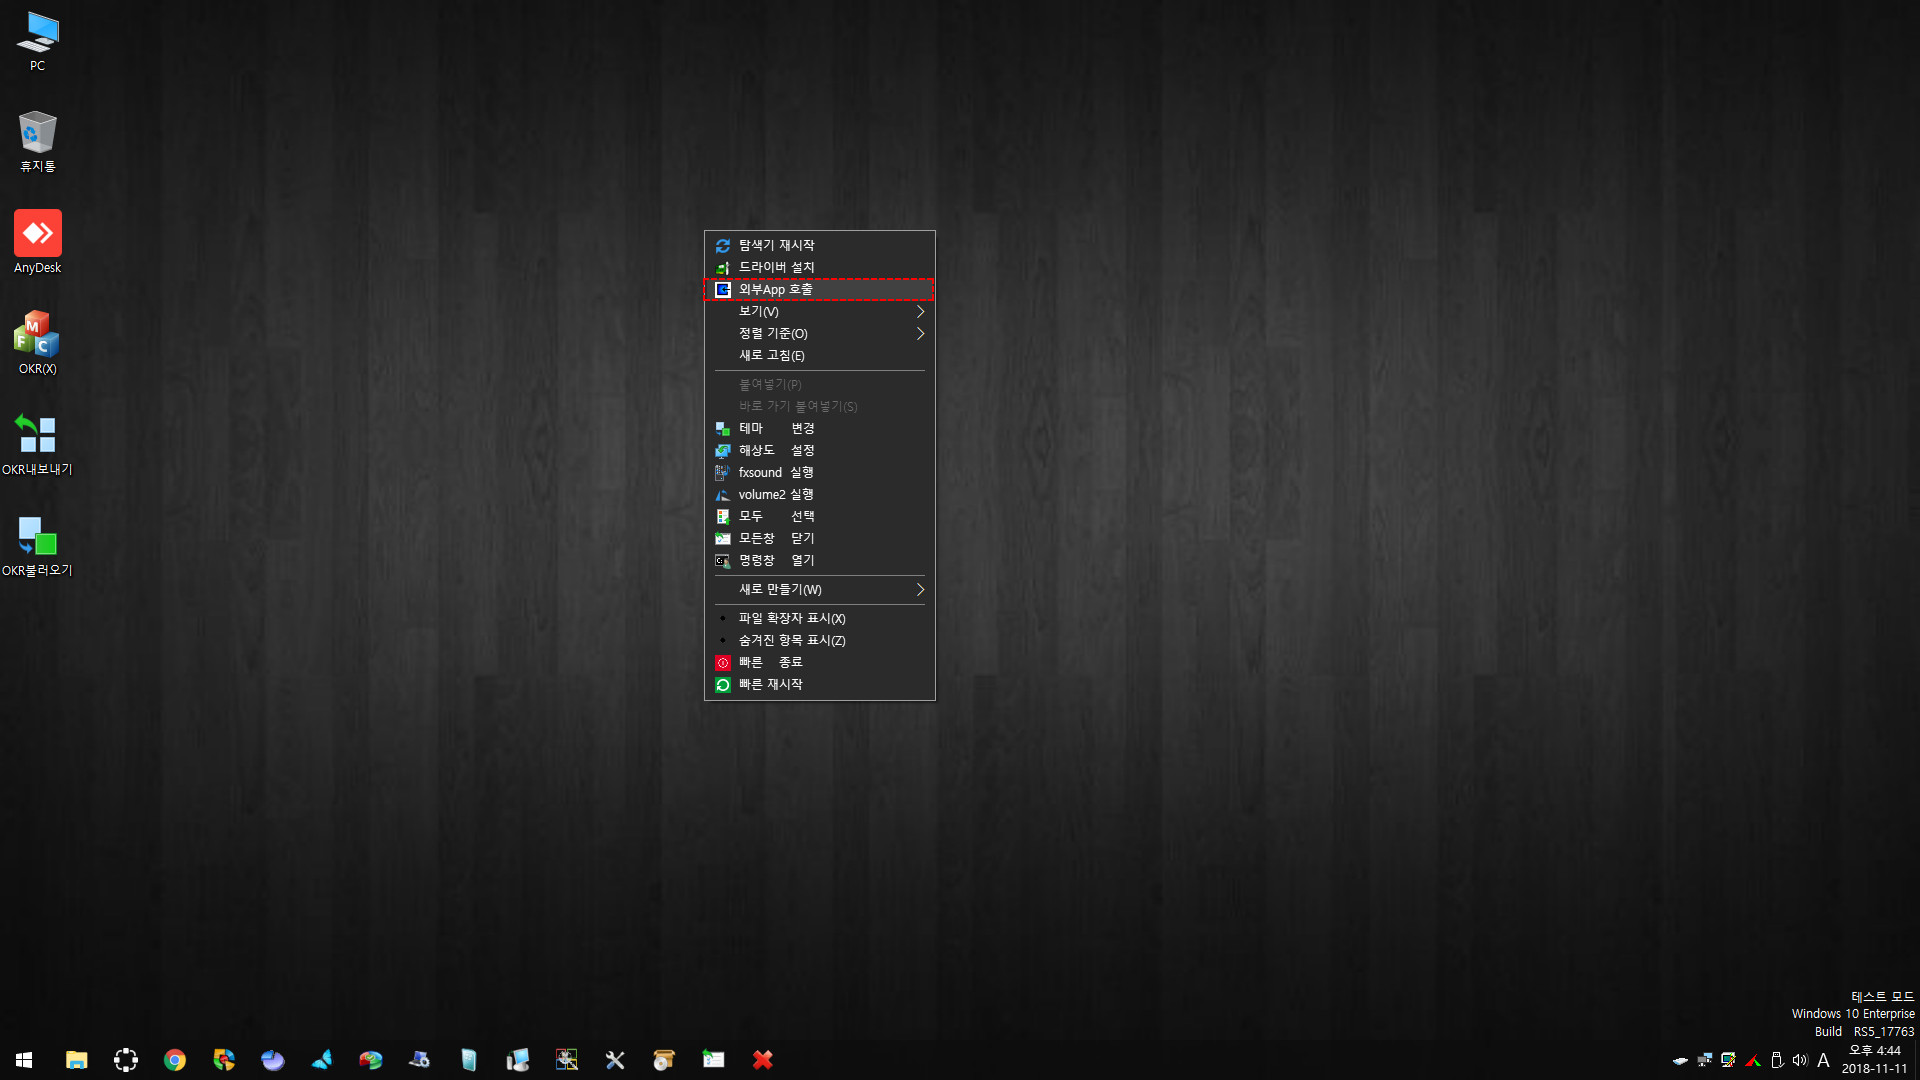Open the speaker volume tray icon

click(x=1800, y=1060)
